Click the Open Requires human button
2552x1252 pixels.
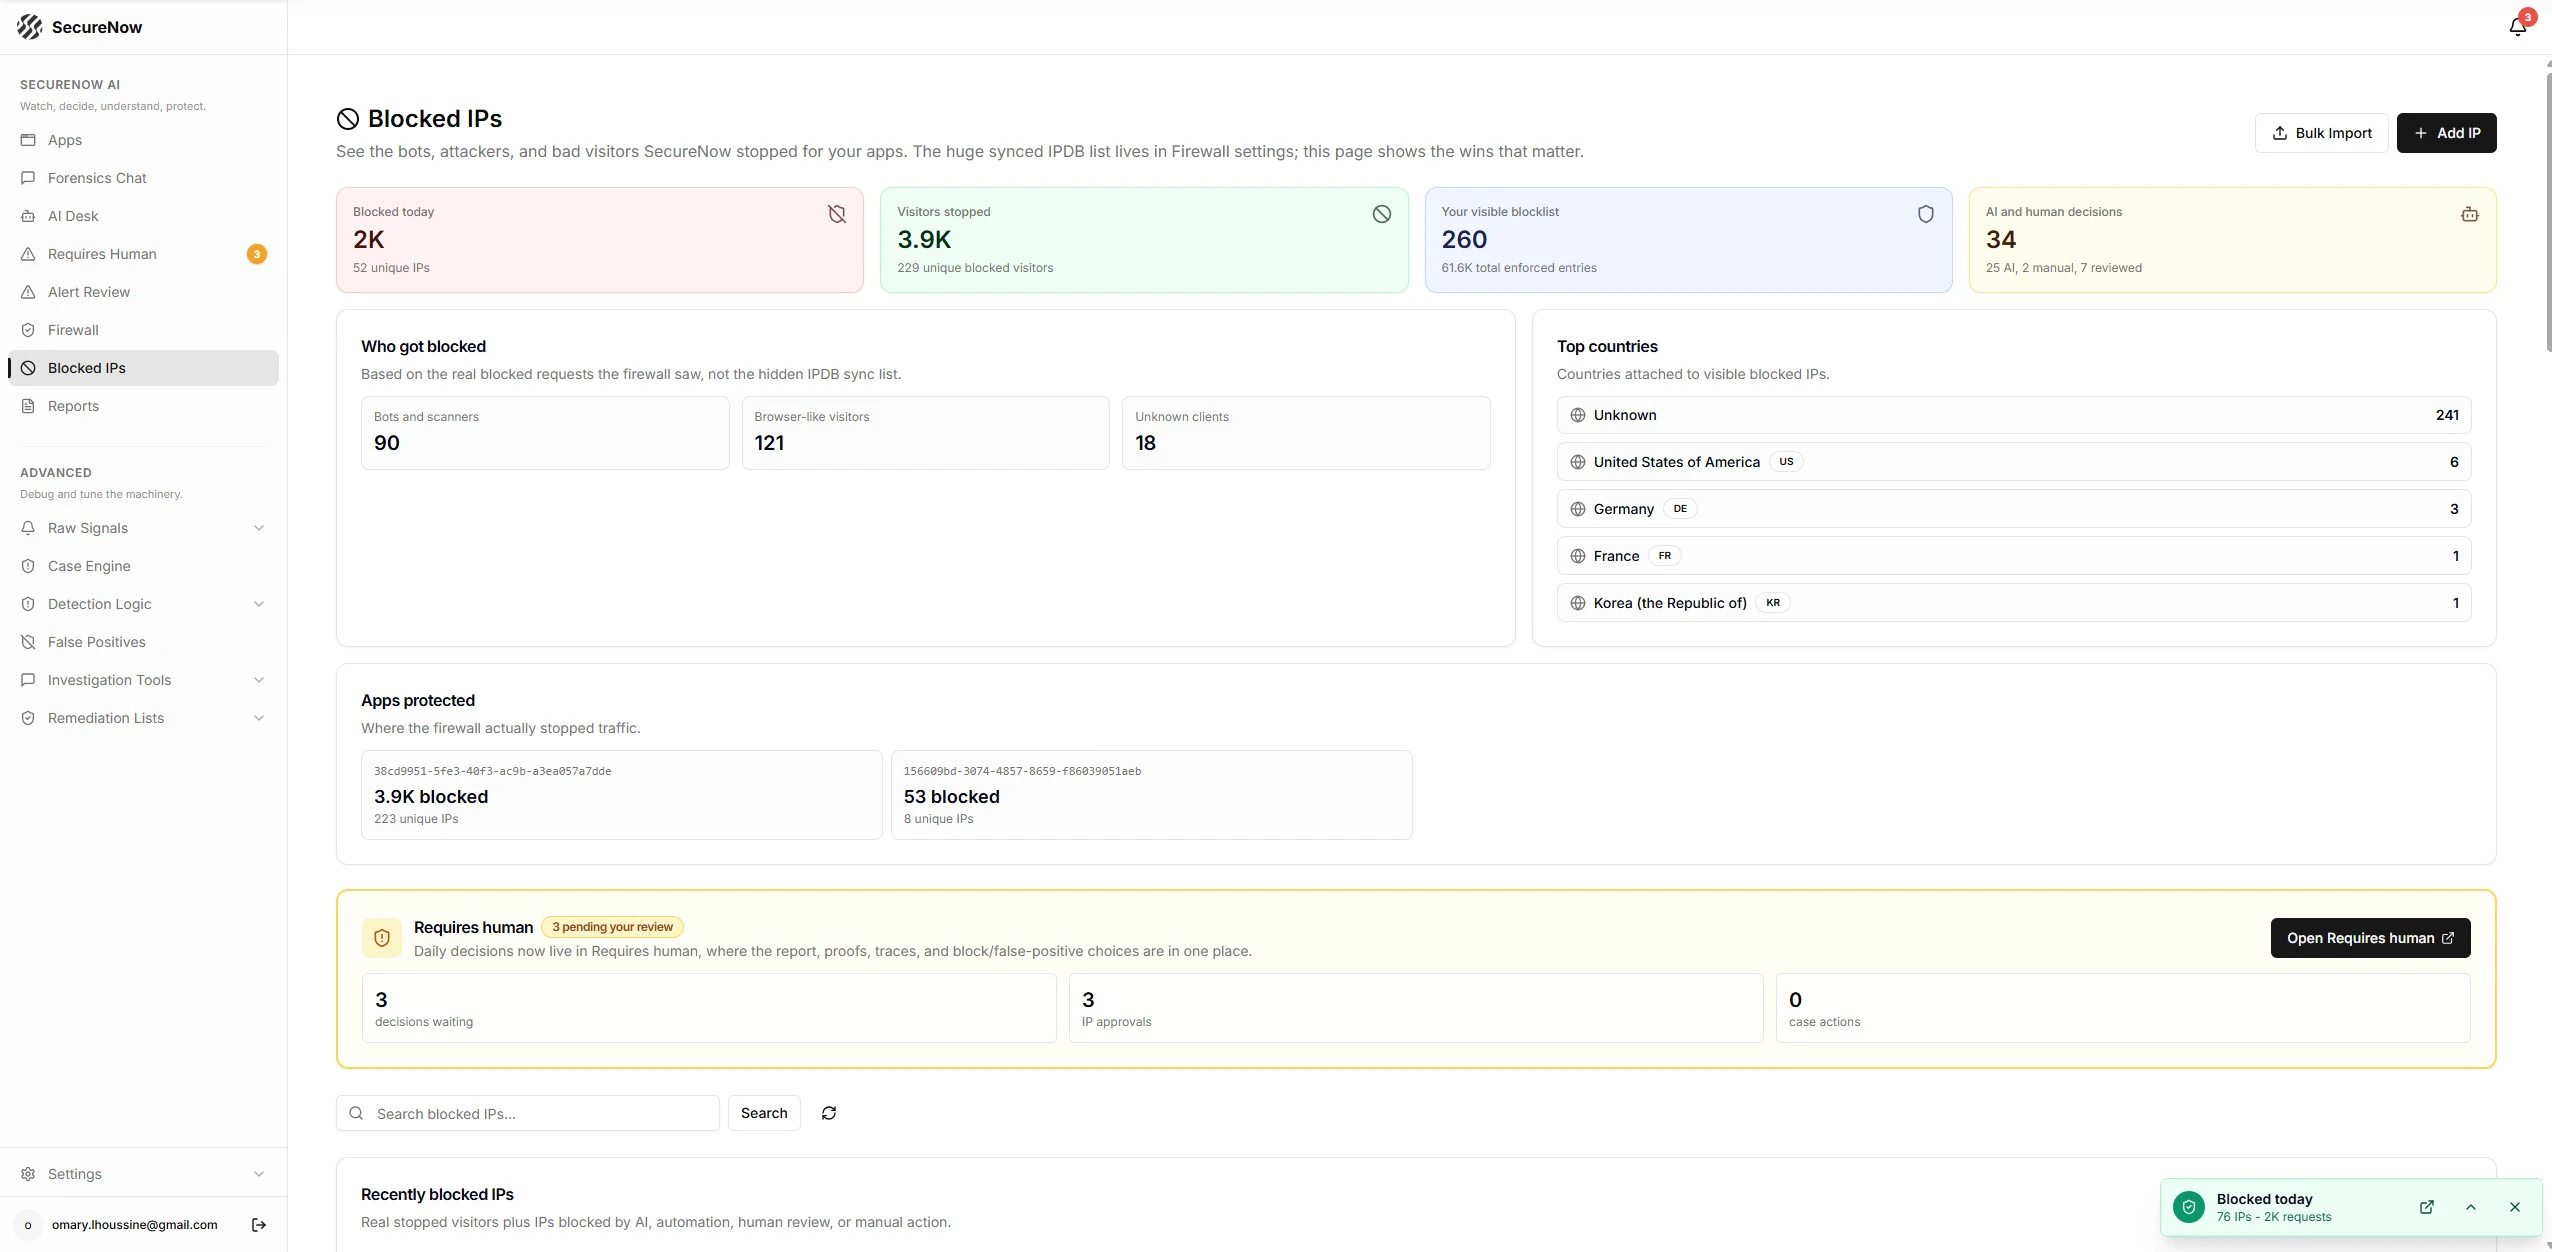point(2370,938)
